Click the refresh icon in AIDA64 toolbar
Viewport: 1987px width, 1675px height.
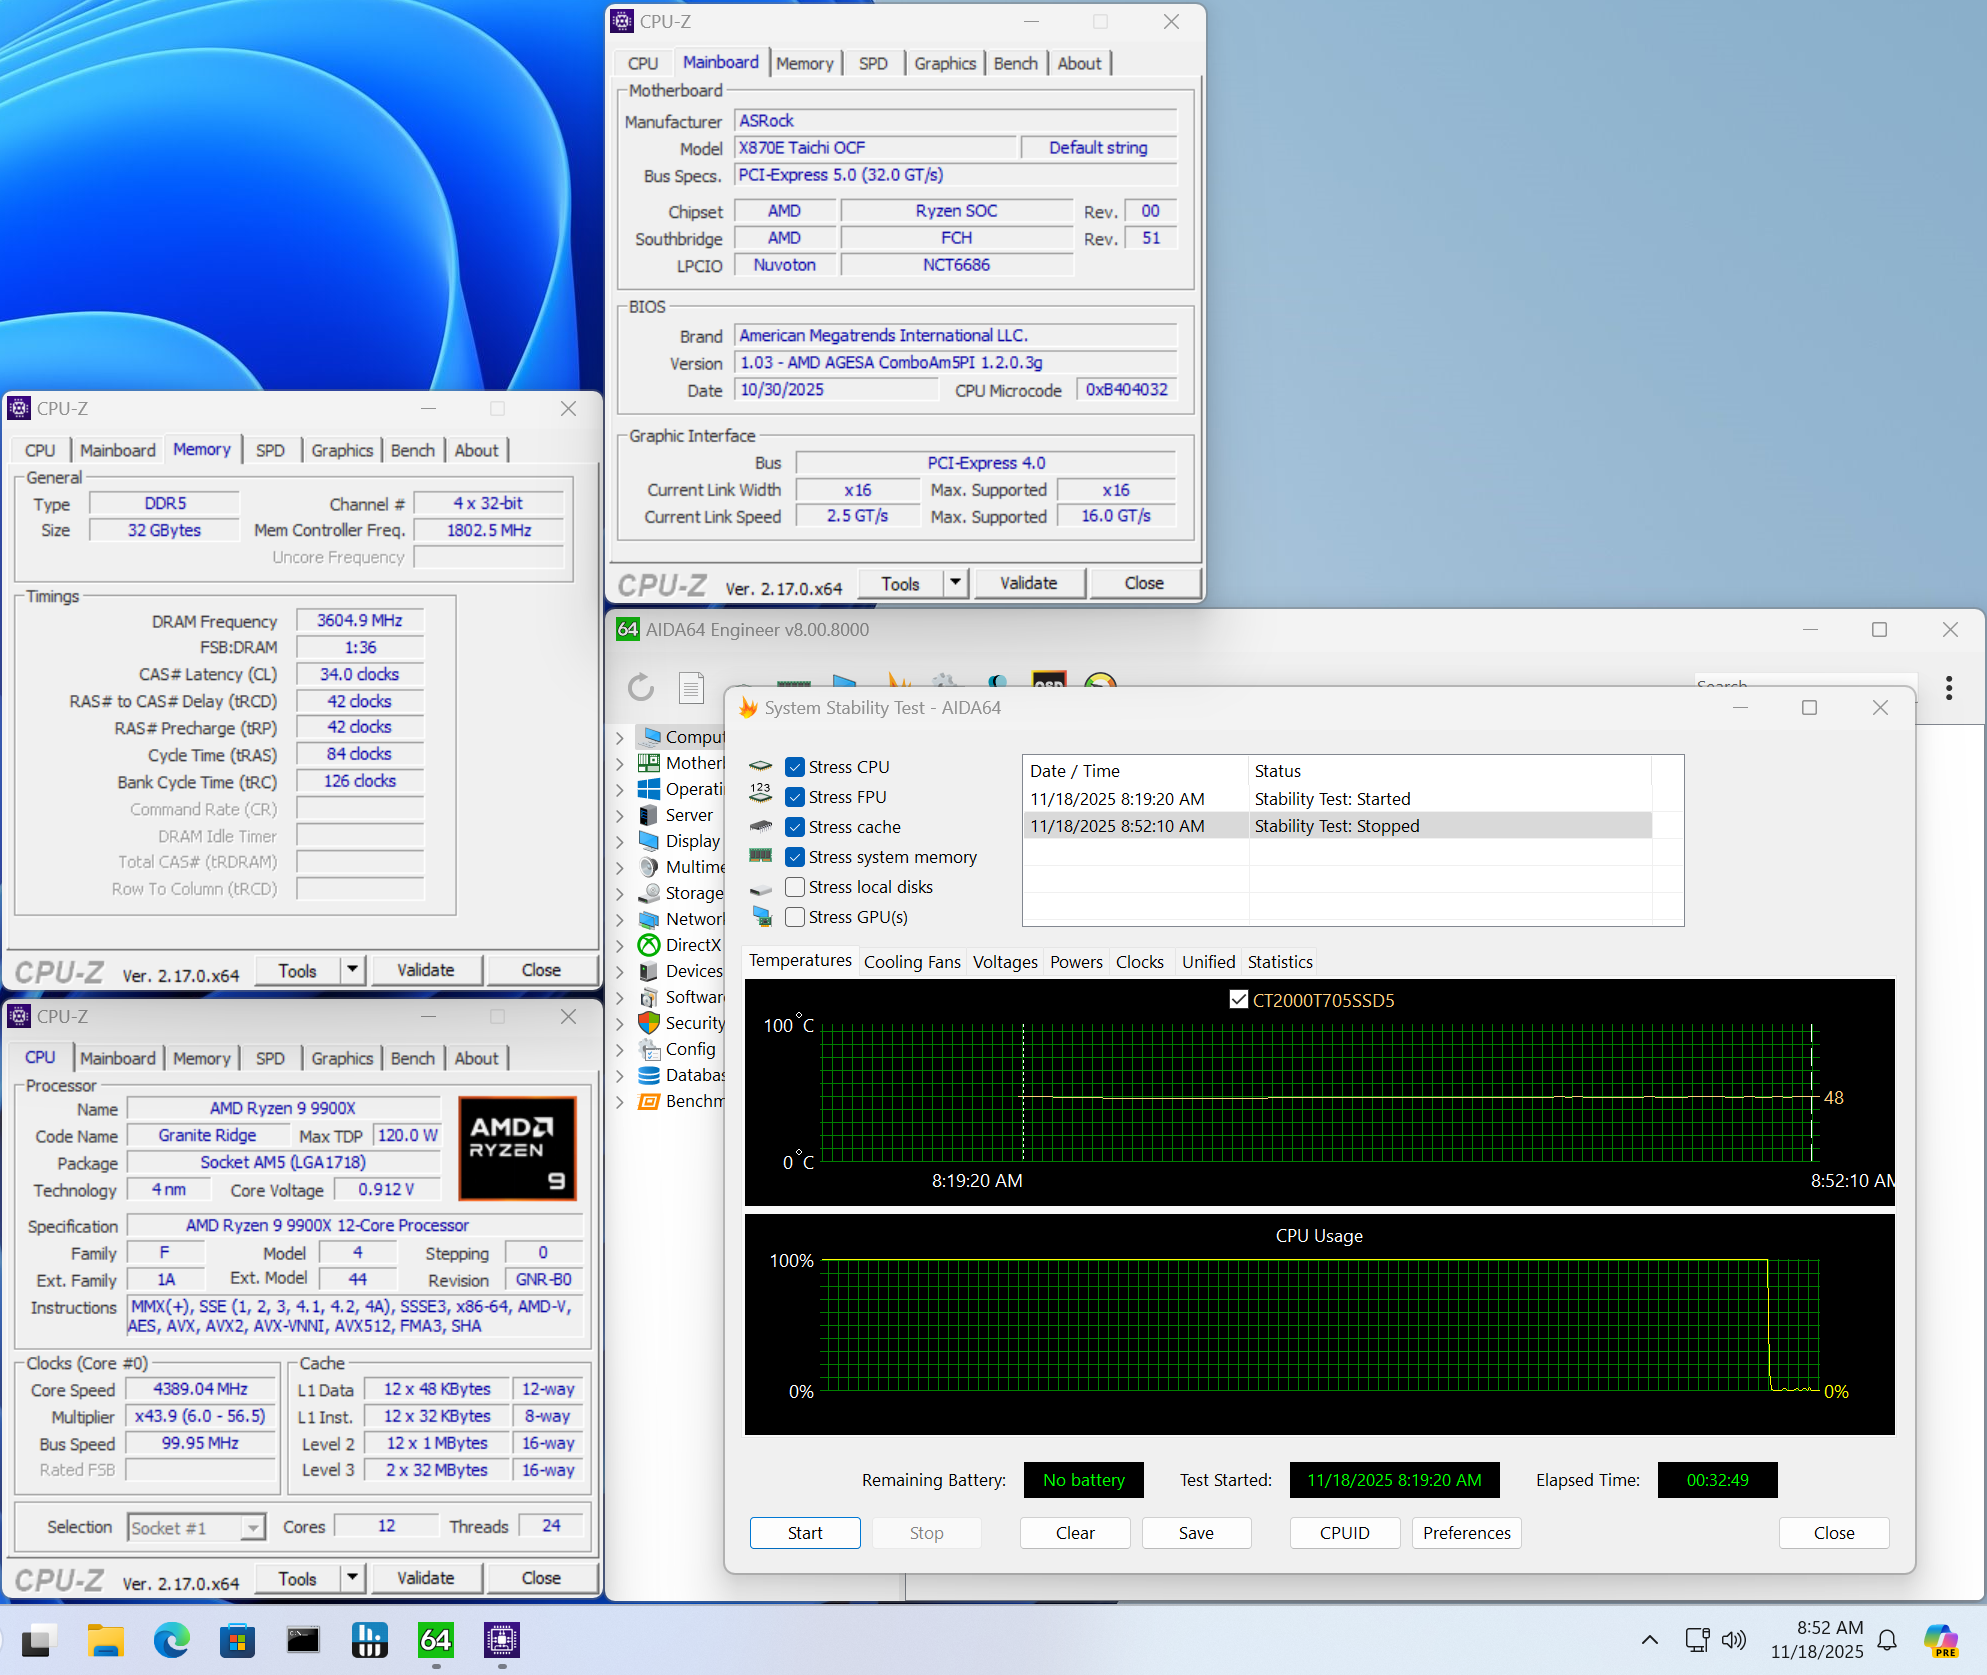point(640,688)
